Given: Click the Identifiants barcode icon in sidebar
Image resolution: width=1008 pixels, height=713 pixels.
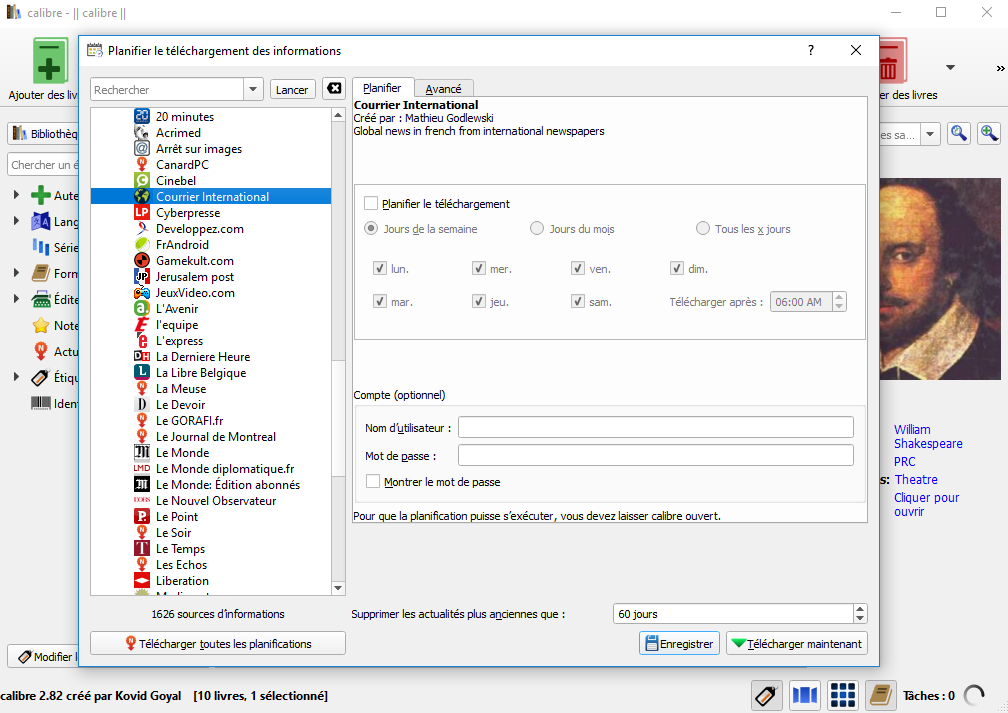Looking at the screenshot, I should pyautogui.click(x=39, y=402).
